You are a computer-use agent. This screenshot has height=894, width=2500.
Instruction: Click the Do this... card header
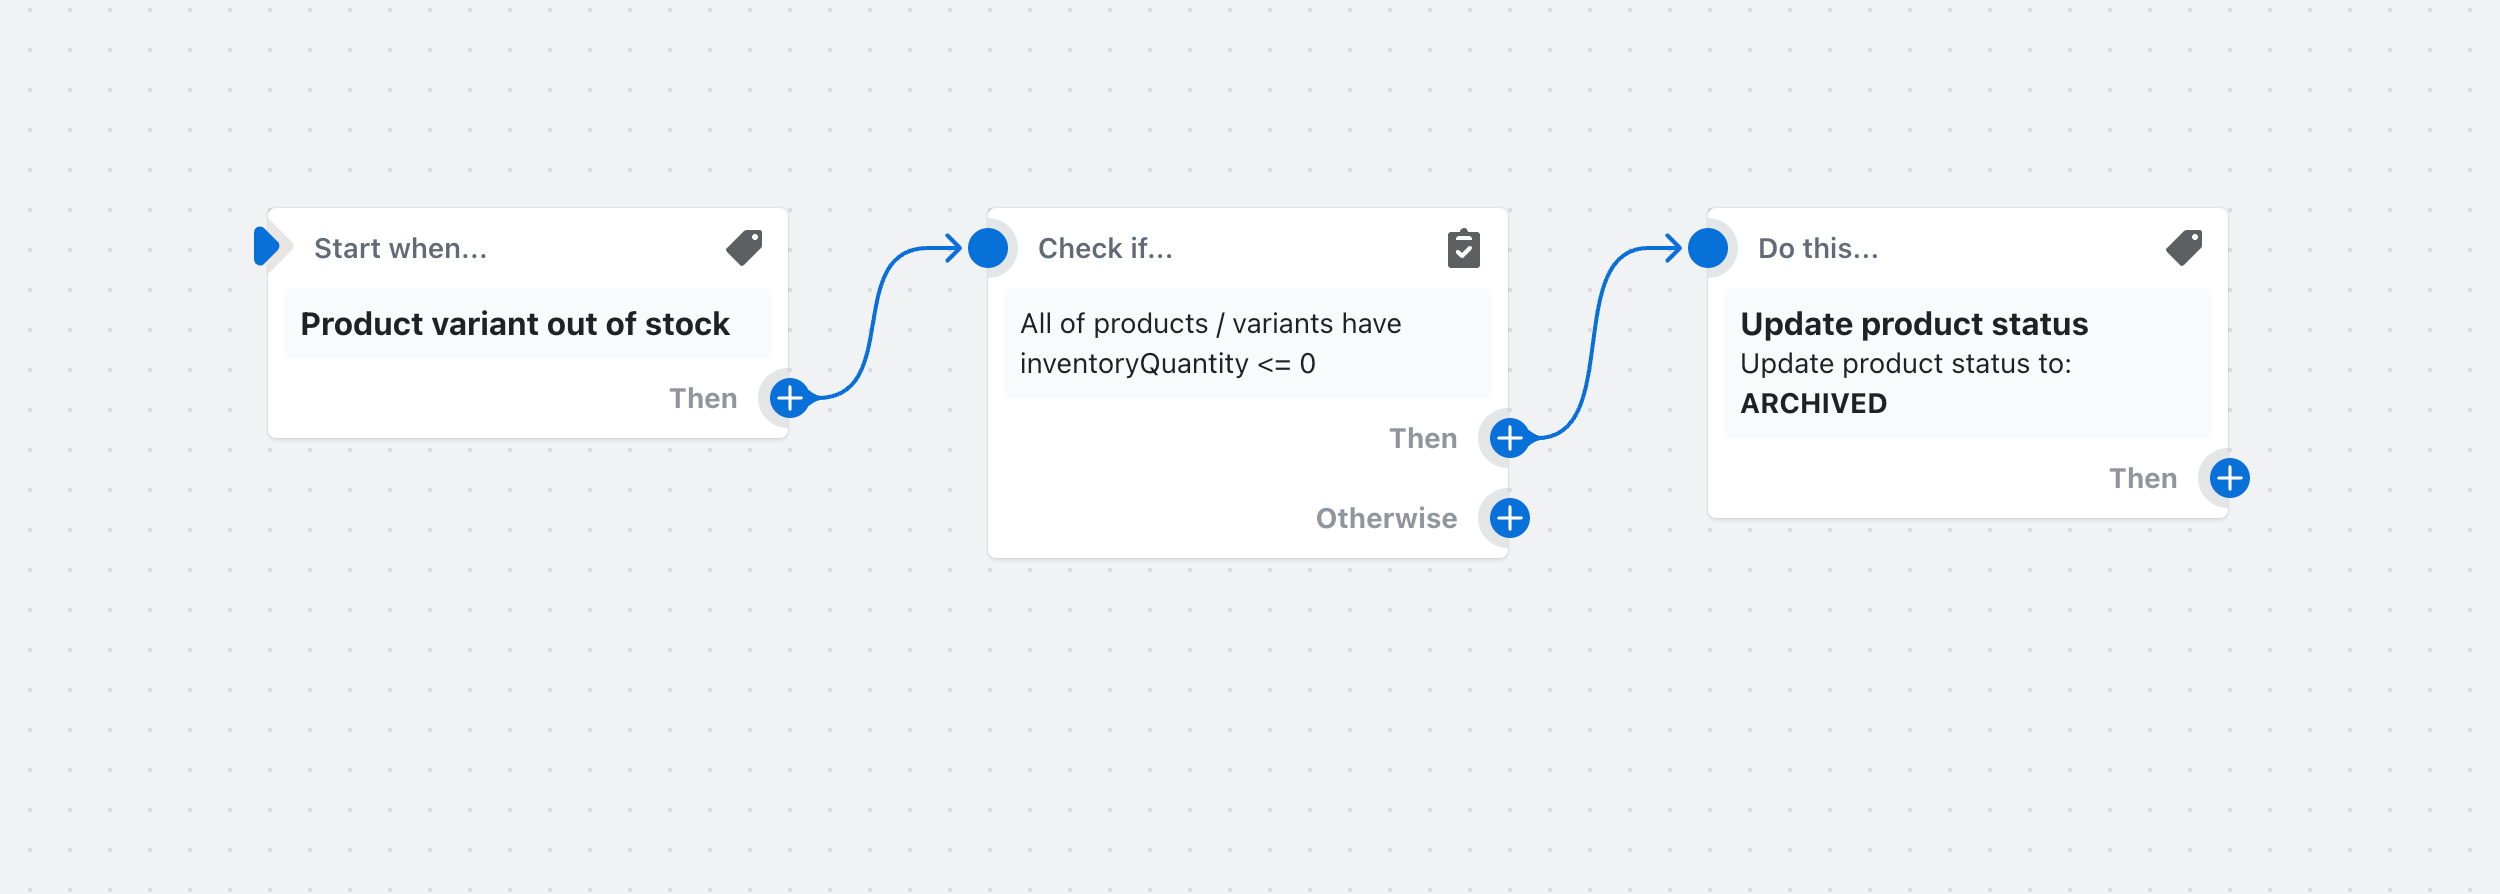(1818, 248)
